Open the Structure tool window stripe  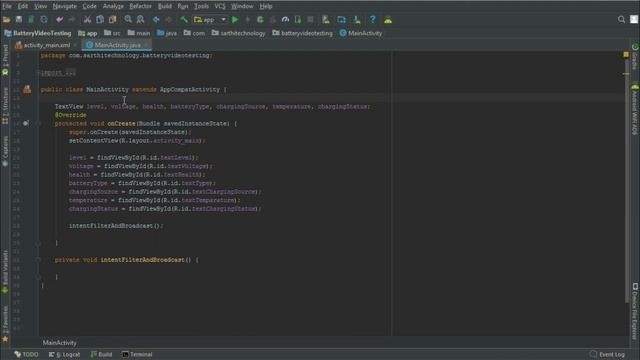5,105
